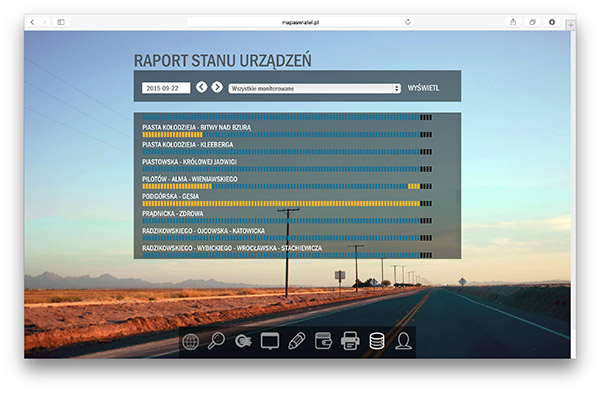Click the browser share icon

513,22
